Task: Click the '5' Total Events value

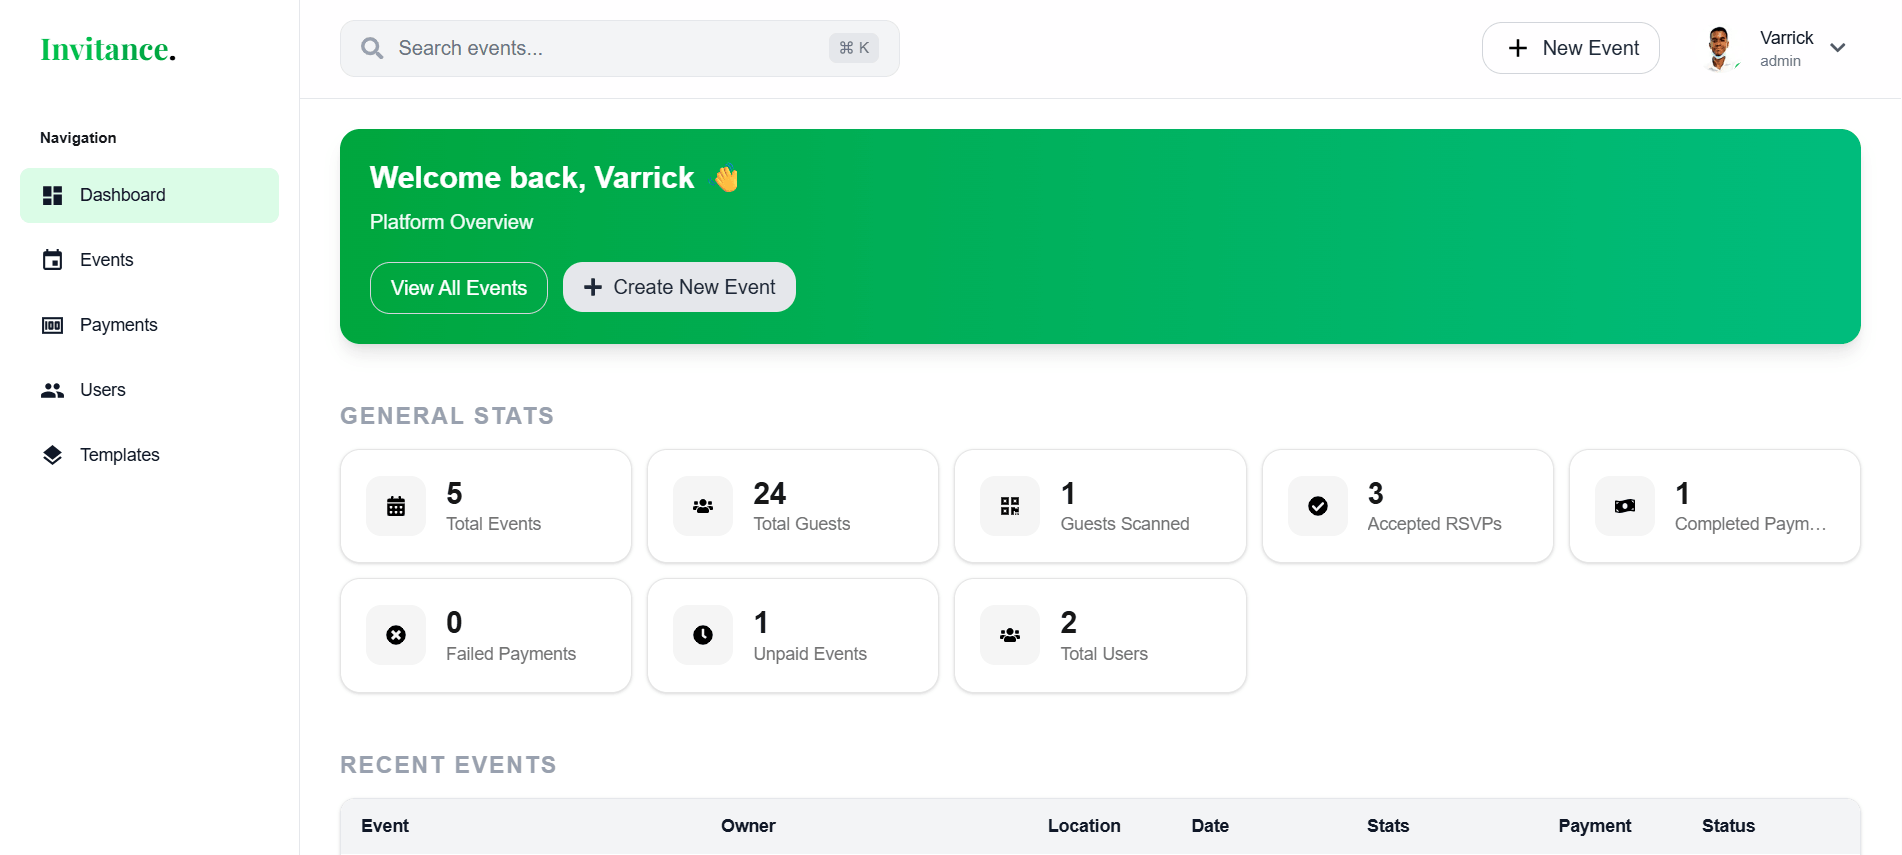Action: pyautogui.click(x=454, y=493)
